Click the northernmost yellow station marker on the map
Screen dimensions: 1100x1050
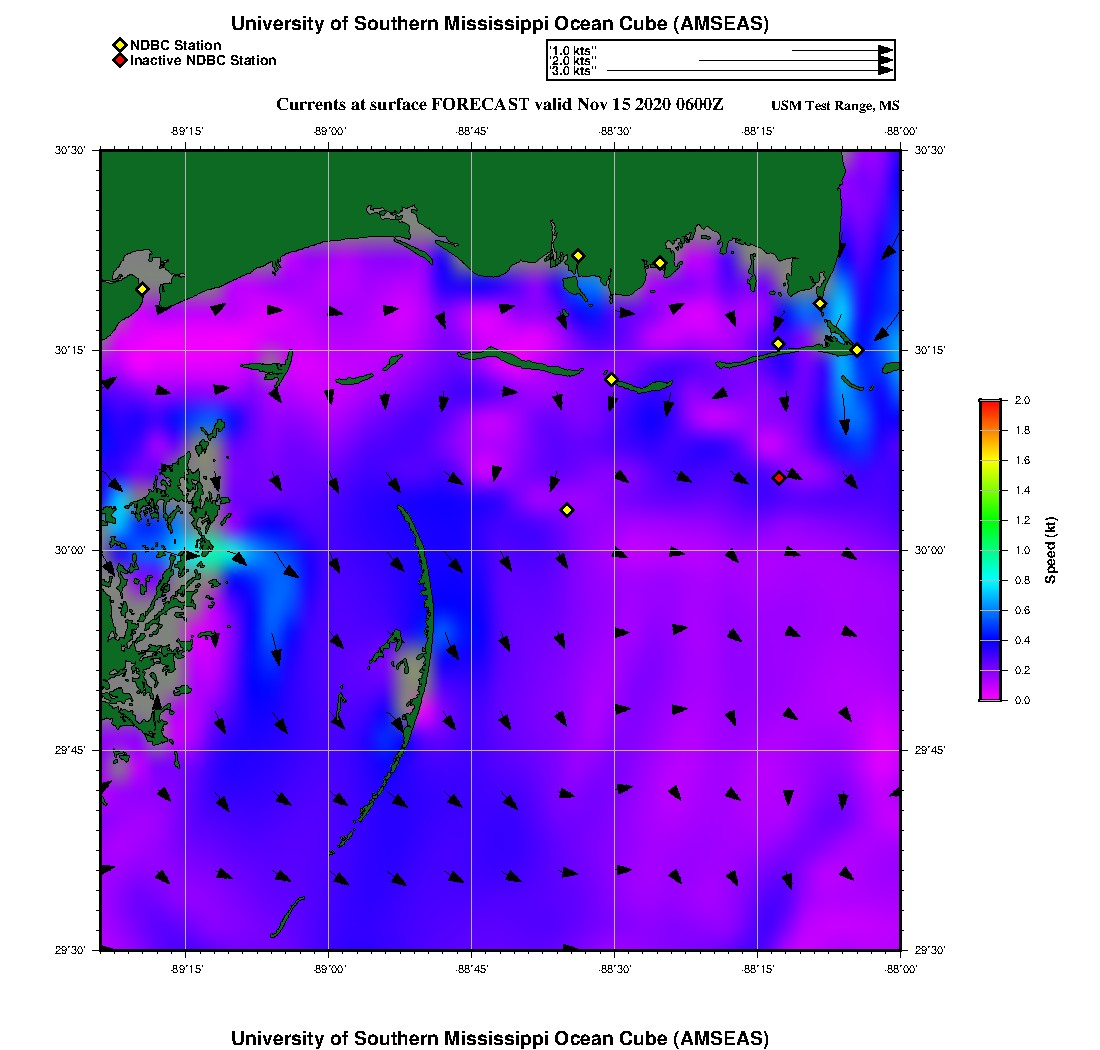[x=578, y=255]
